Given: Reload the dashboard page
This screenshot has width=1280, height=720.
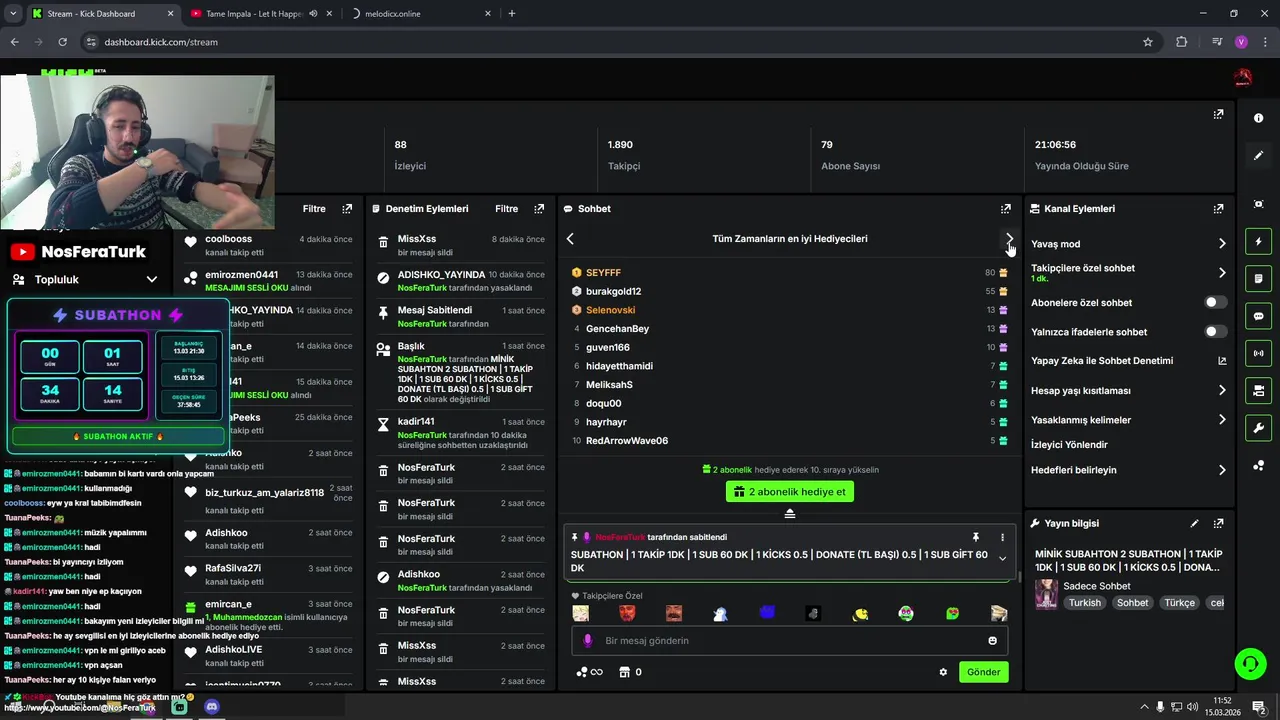Looking at the screenshot, I should click(x=62, y=42).
